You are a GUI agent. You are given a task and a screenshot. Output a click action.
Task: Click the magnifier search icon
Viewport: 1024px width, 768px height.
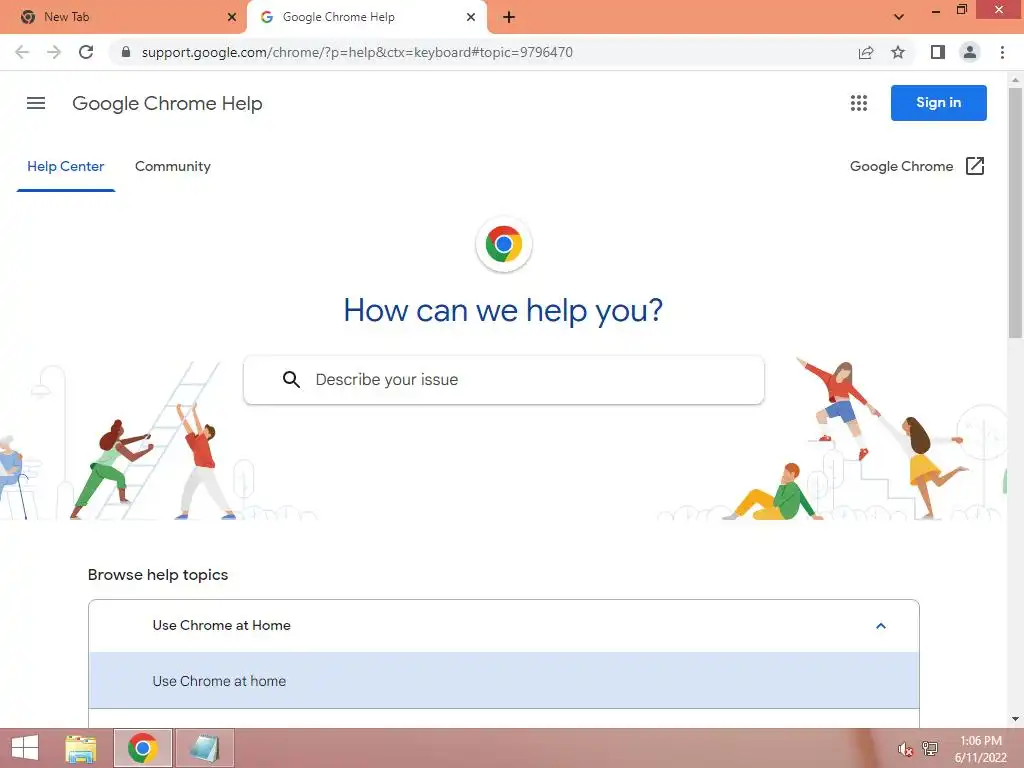(x=291, y=379)
